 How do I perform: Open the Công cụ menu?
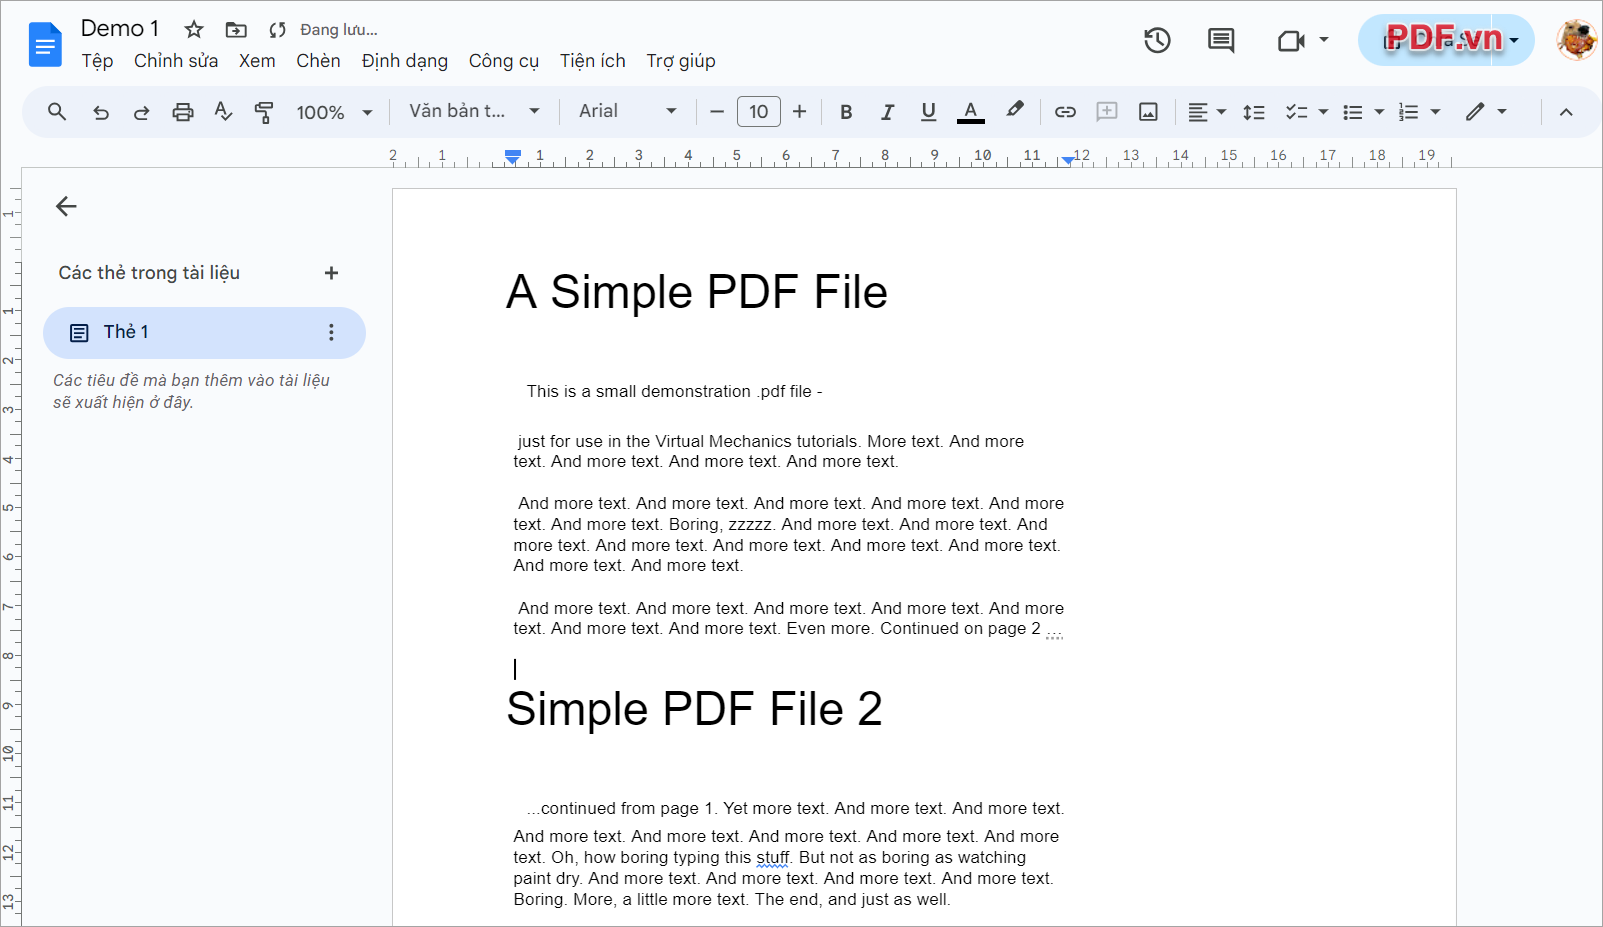[x=504, y=61]
